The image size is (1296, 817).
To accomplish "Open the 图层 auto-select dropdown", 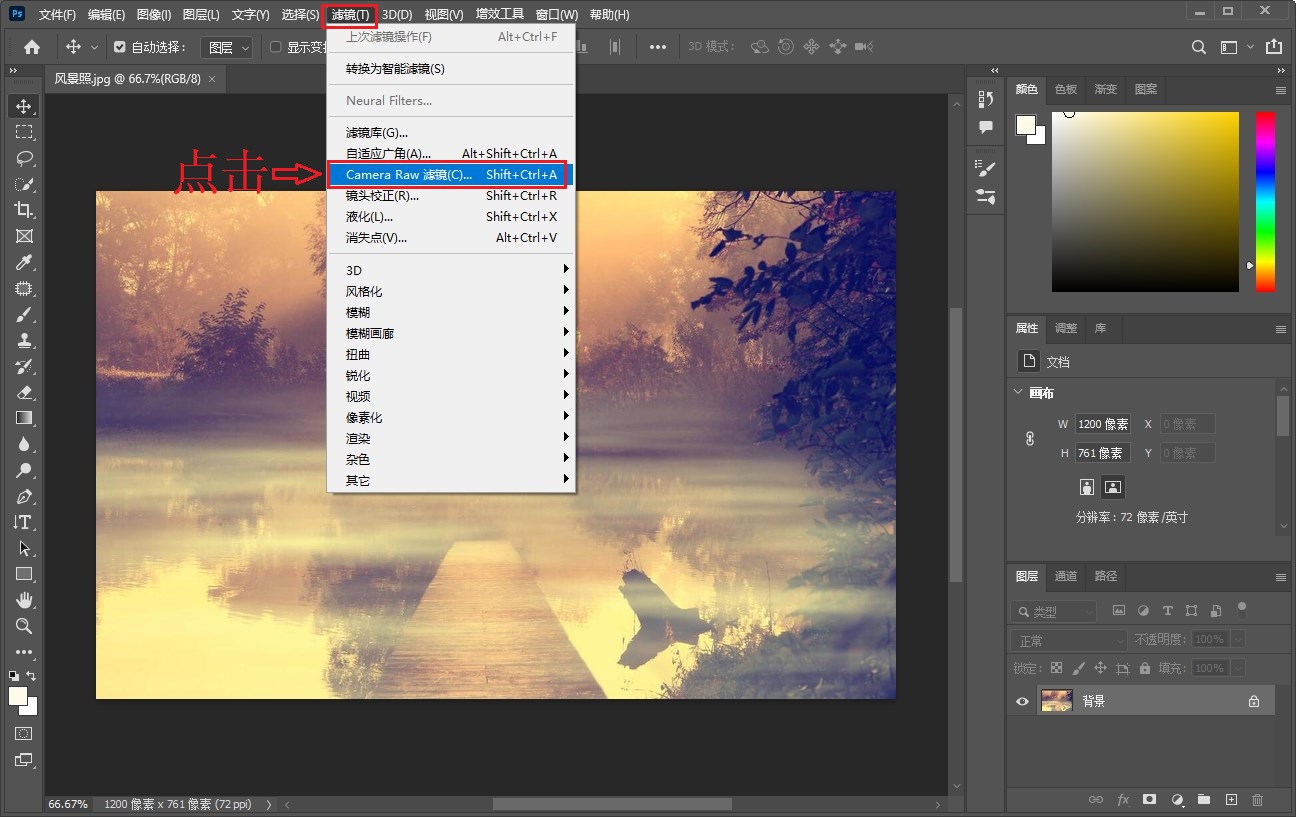I will [x=227, y=47].
